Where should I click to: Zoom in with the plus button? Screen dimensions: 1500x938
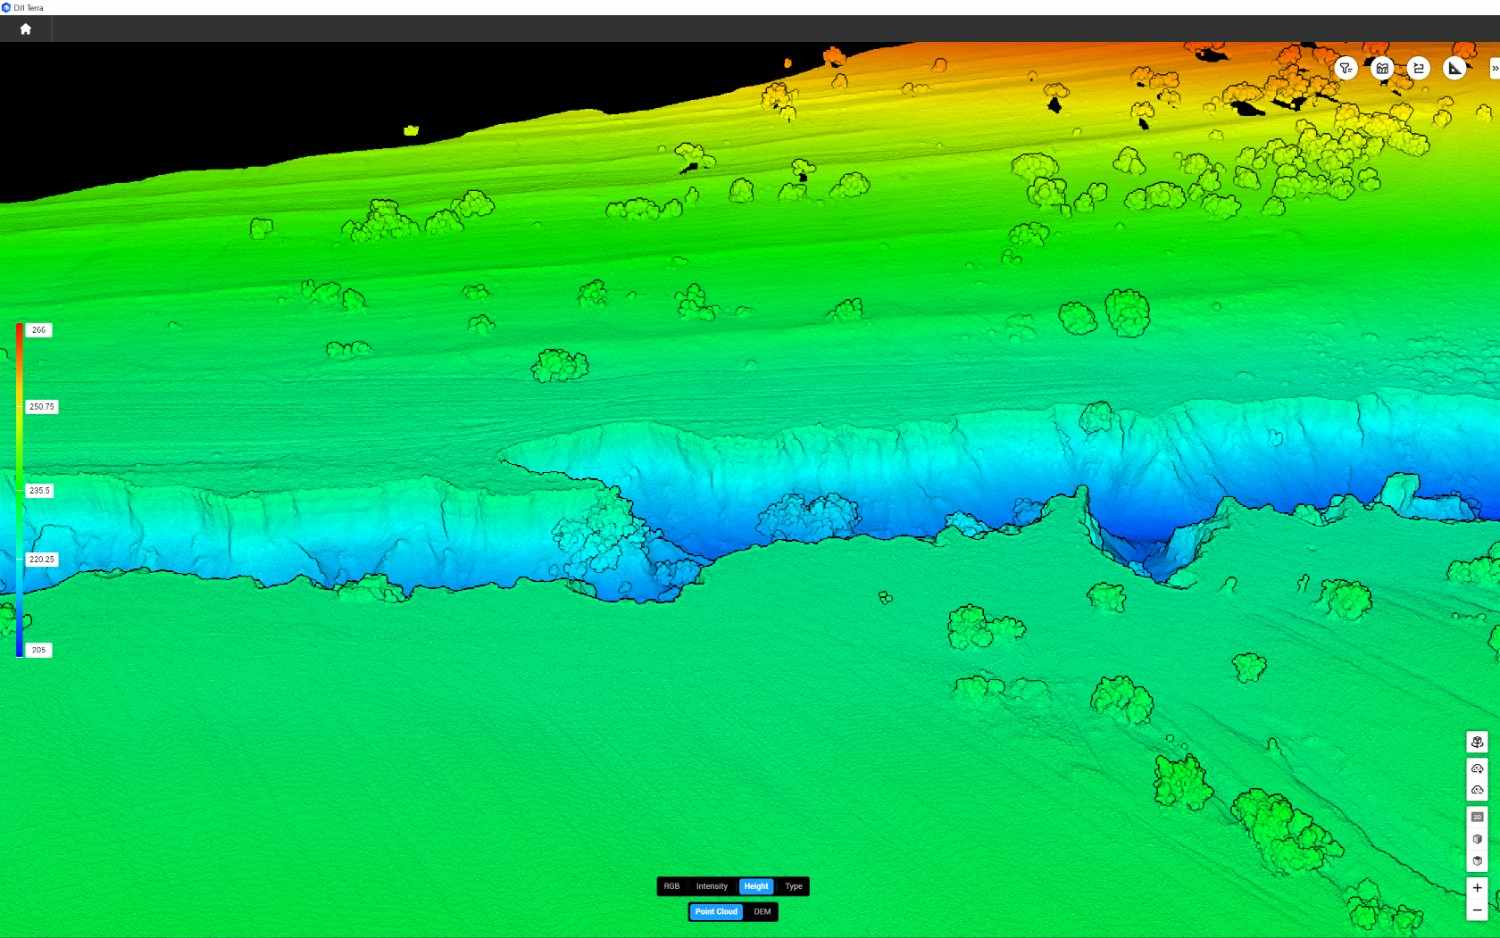click(x=1477, y=888)
